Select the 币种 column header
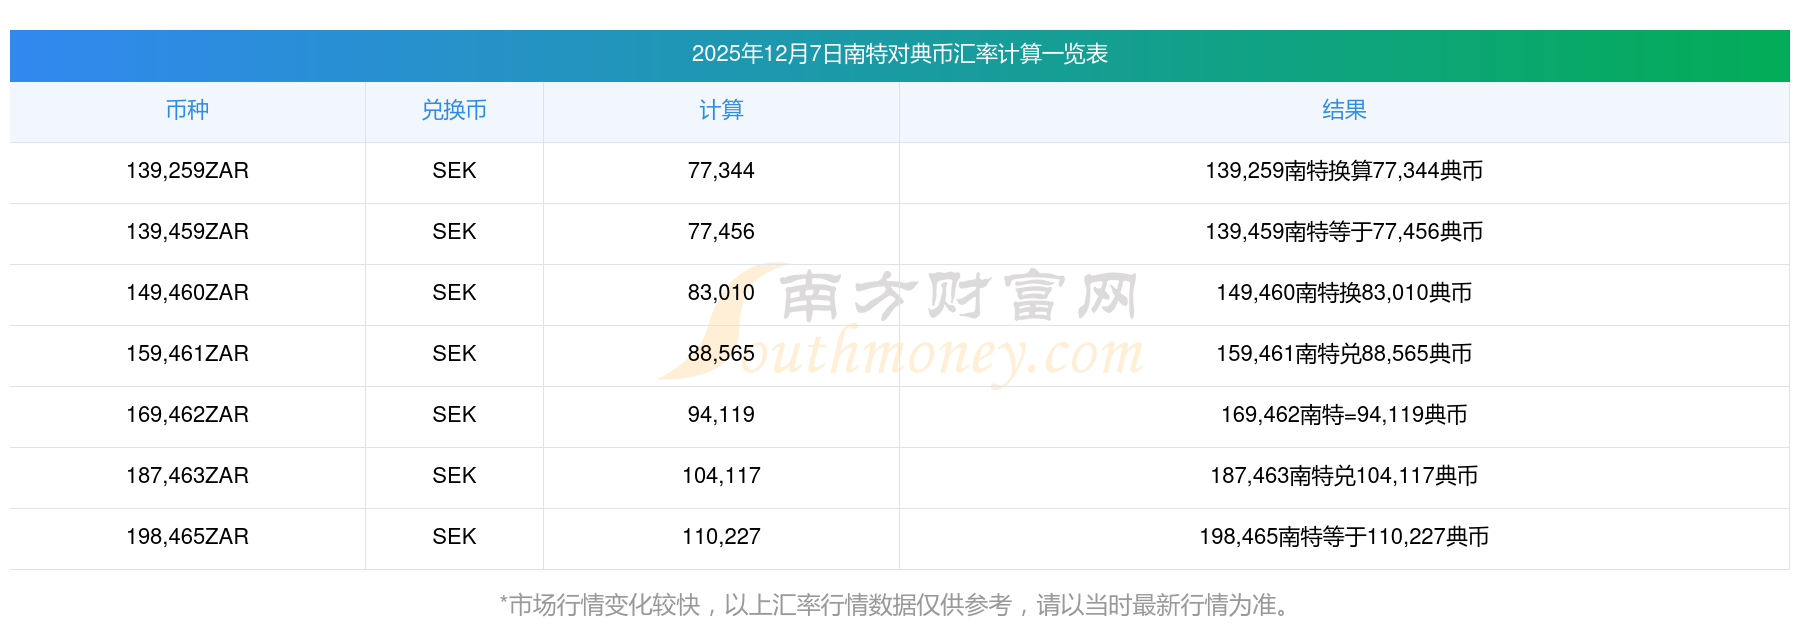 (187, 110)
